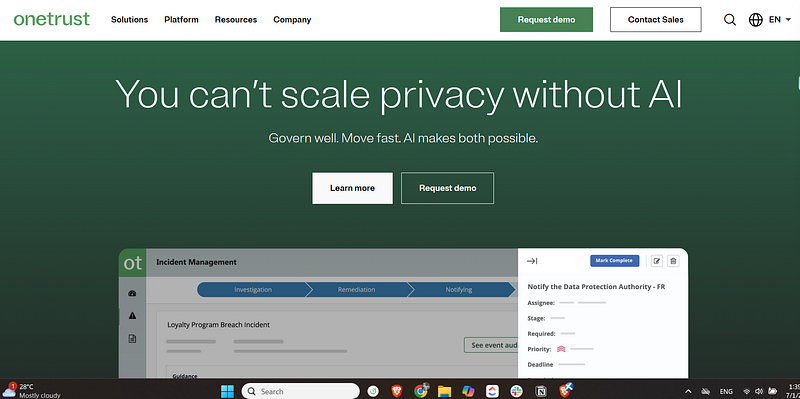Open Brave browser from the taskbar
This screenshot has height=399, width=800.
(x=397, y=391)
